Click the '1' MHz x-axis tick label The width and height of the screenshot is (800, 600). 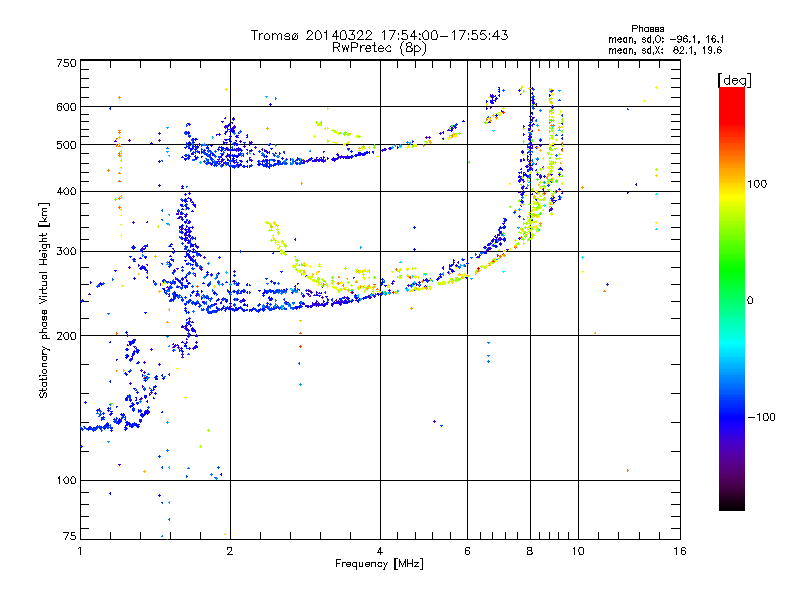tap(80, 551)
